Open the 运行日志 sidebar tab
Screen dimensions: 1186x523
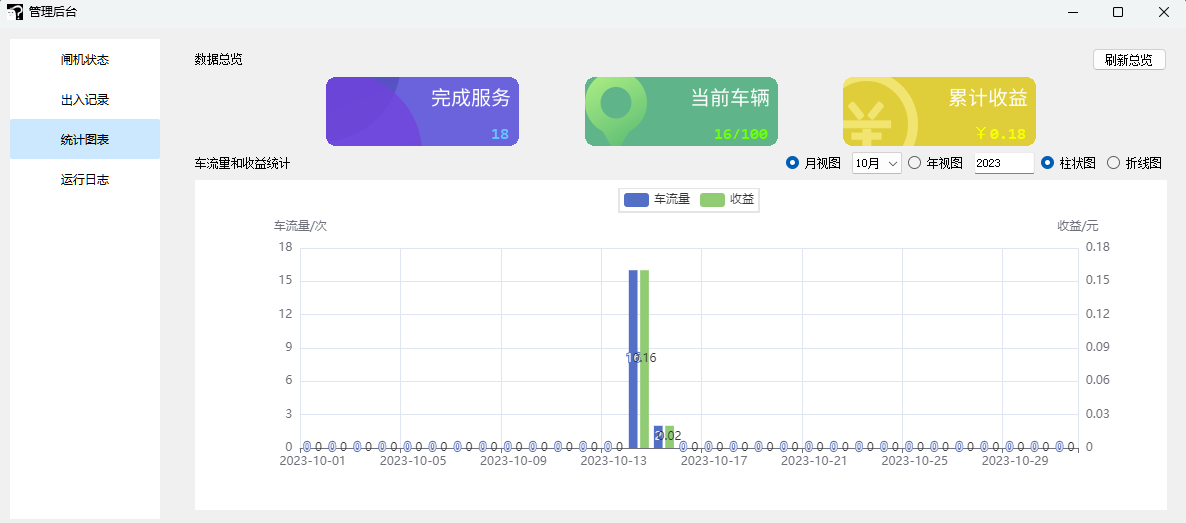(85, 180)
